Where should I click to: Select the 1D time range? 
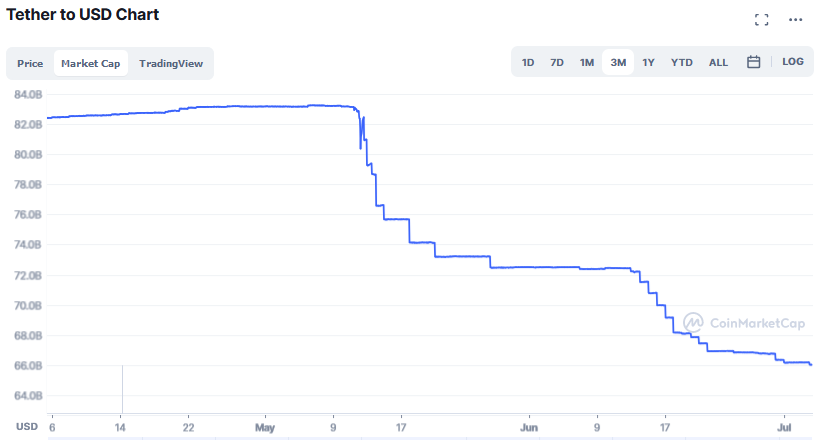(528, 63)
